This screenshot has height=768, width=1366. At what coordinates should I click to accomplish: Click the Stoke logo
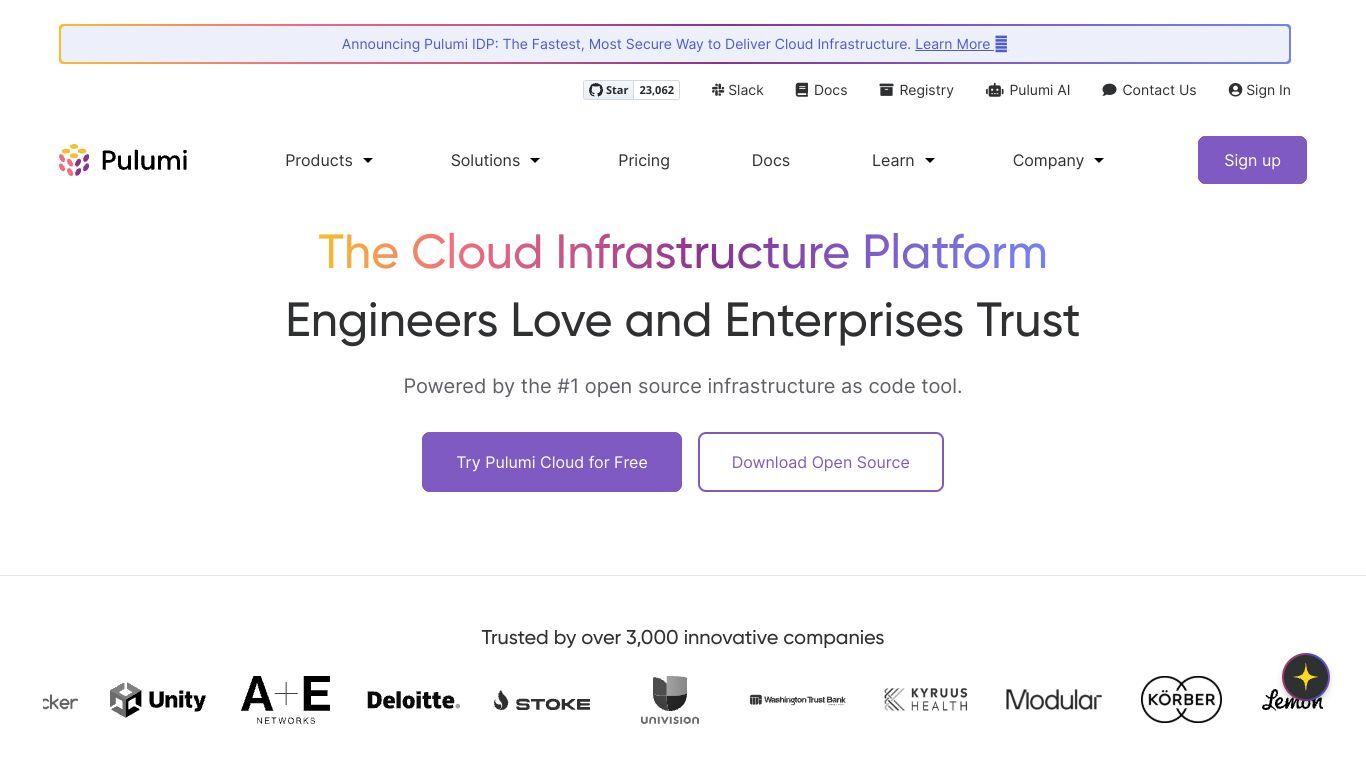541,702
